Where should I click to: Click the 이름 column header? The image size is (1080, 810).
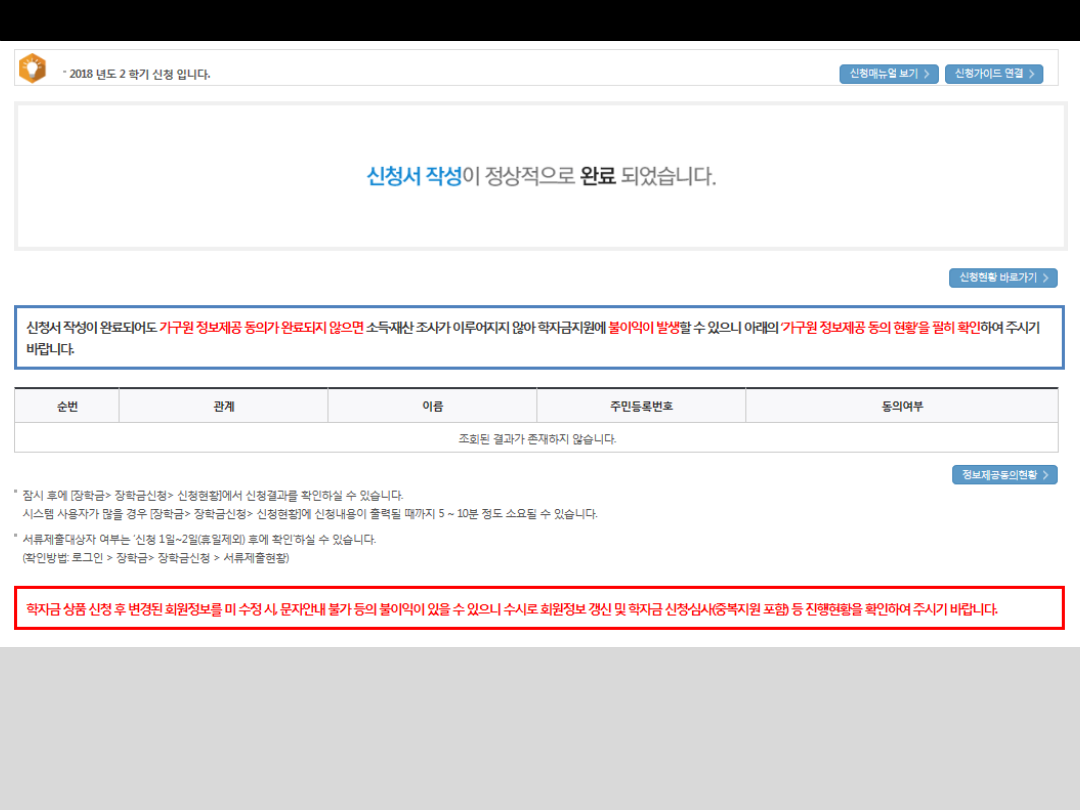(x=432, y=406)
